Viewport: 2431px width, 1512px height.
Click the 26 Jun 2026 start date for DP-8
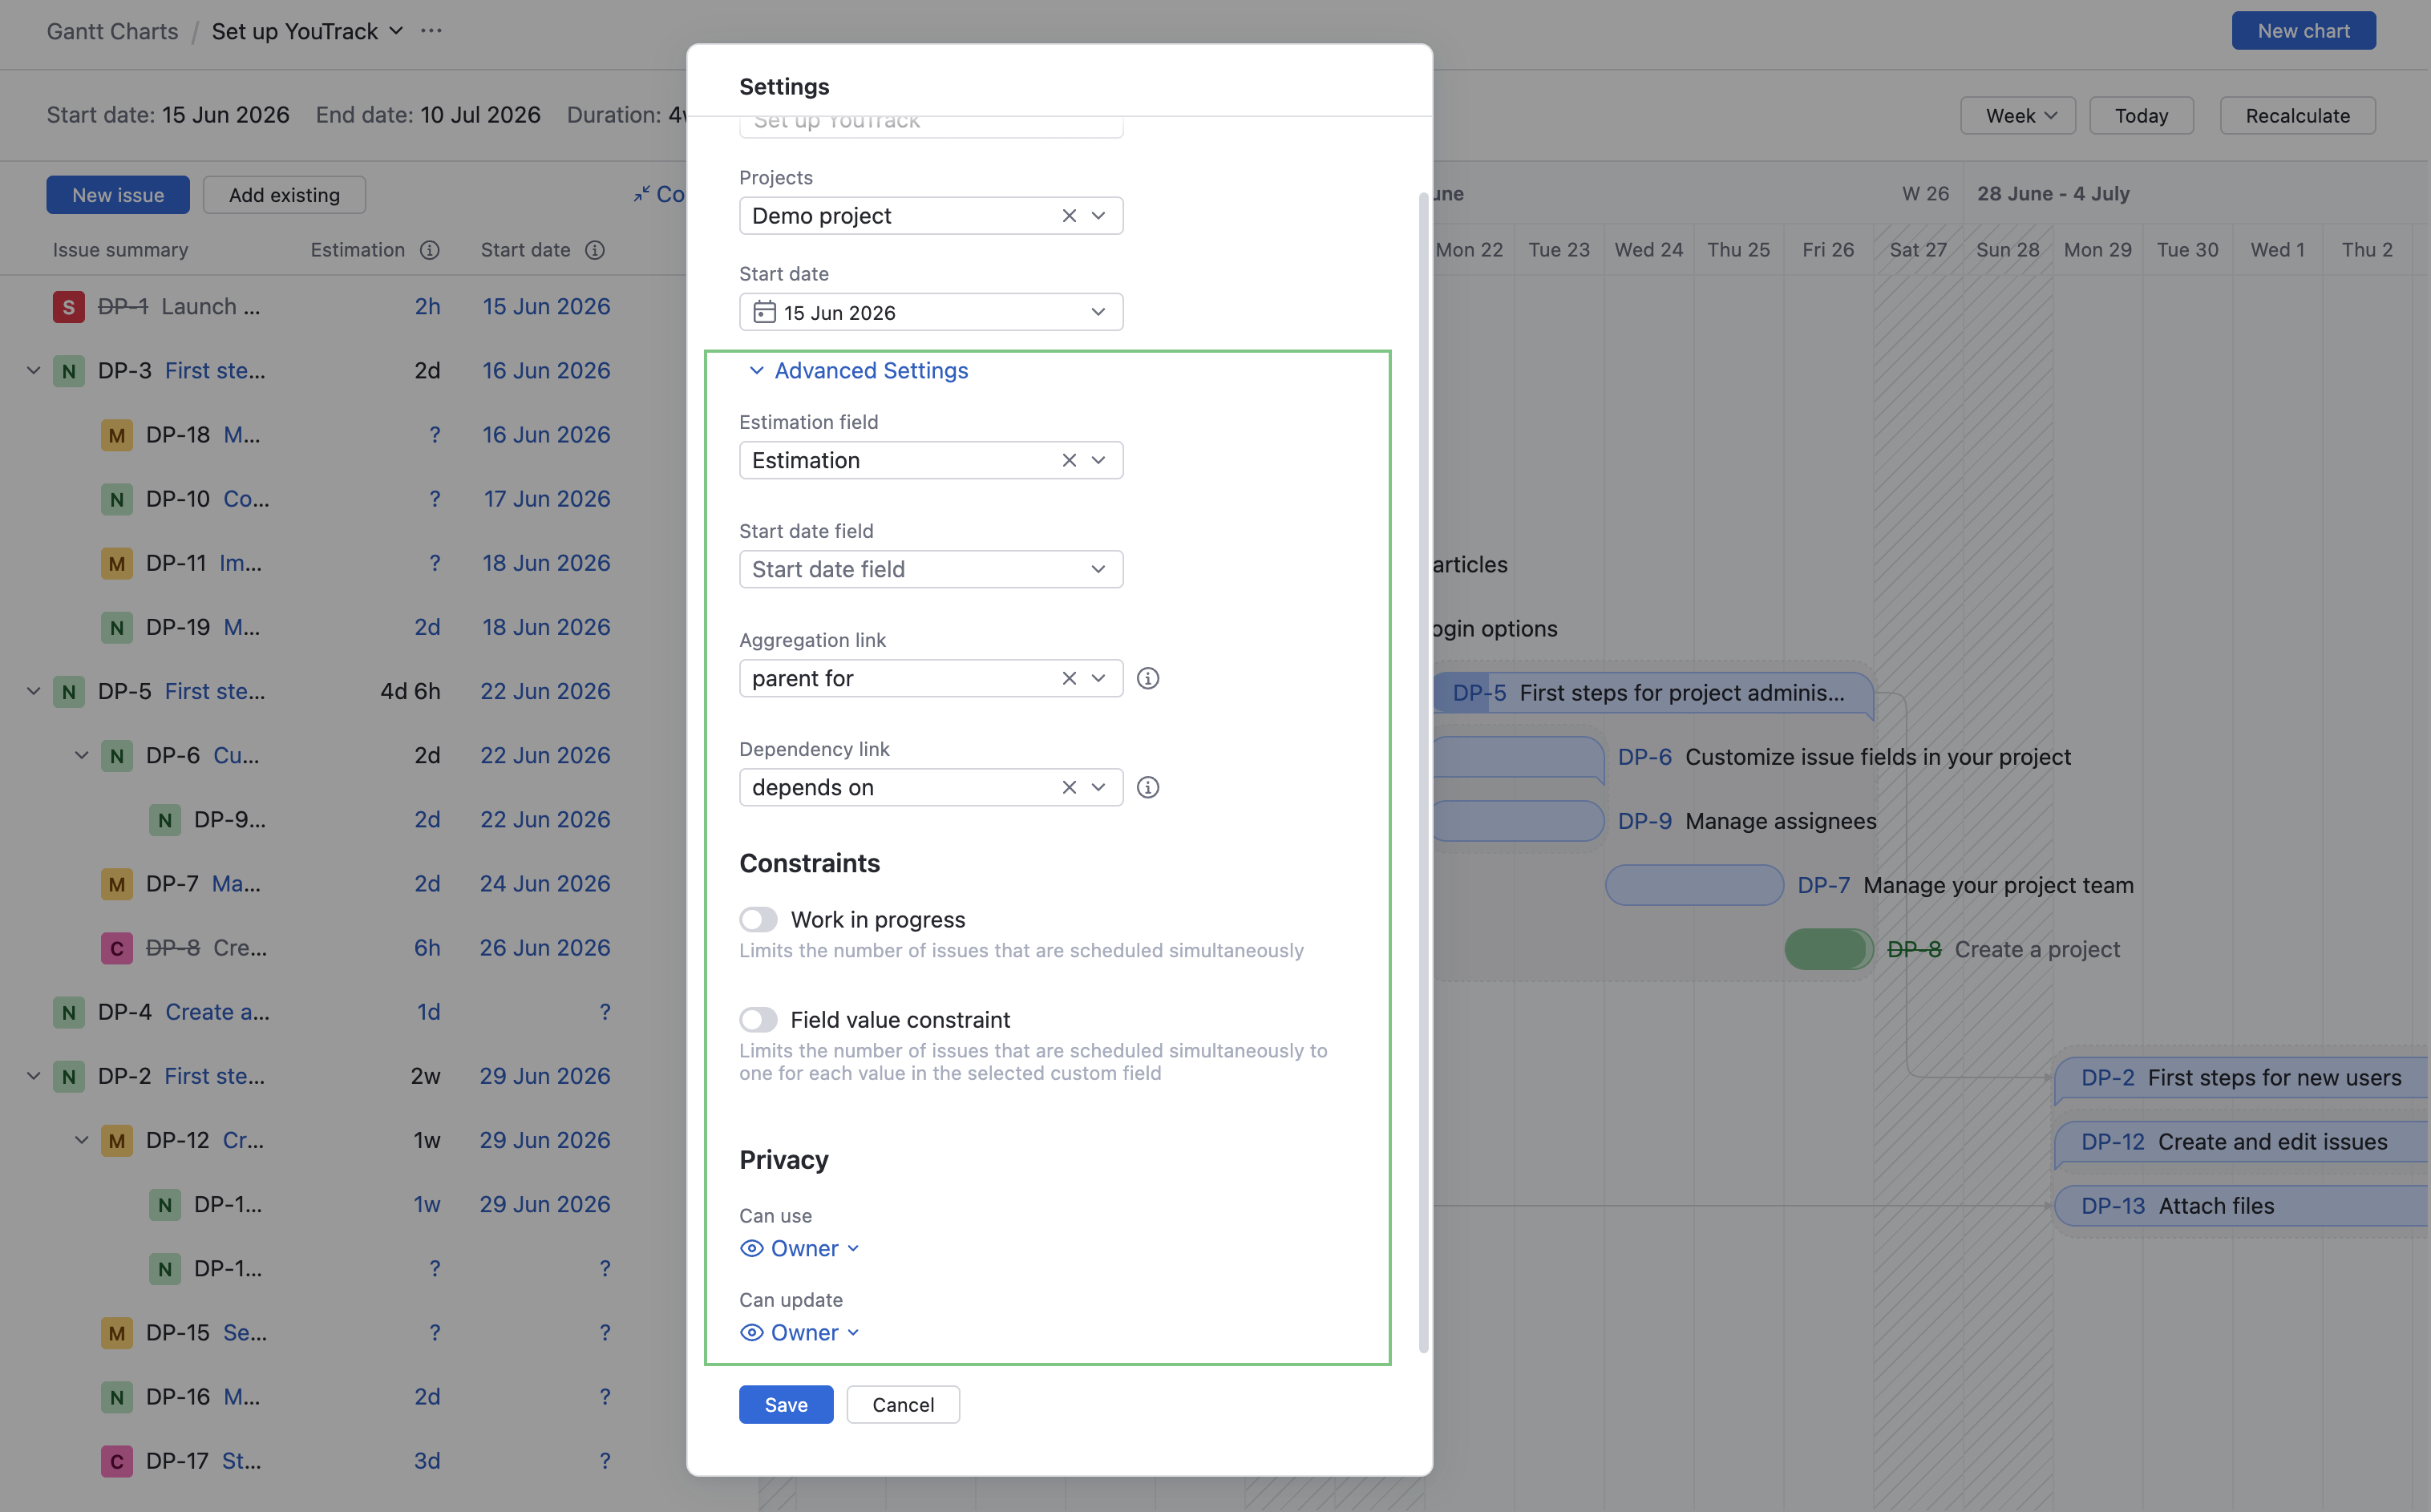545,948
